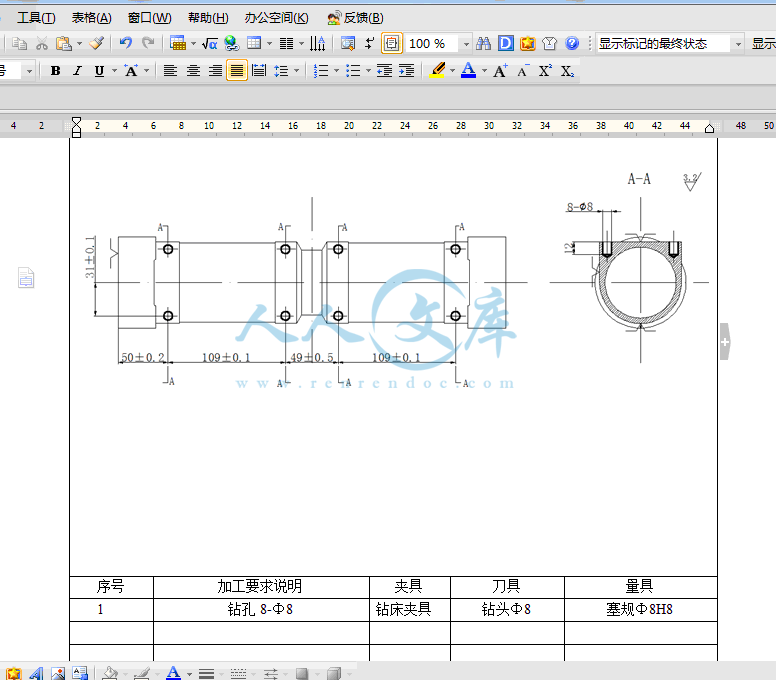Click the Cut scissors icon
This screenshot has width=776, height=680.
(42, 44)
